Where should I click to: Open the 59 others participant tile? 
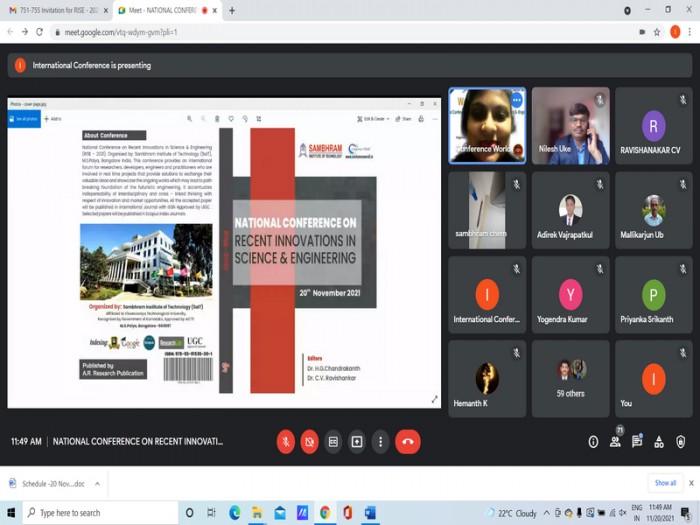pyautogui.click(x=570, y=378)
